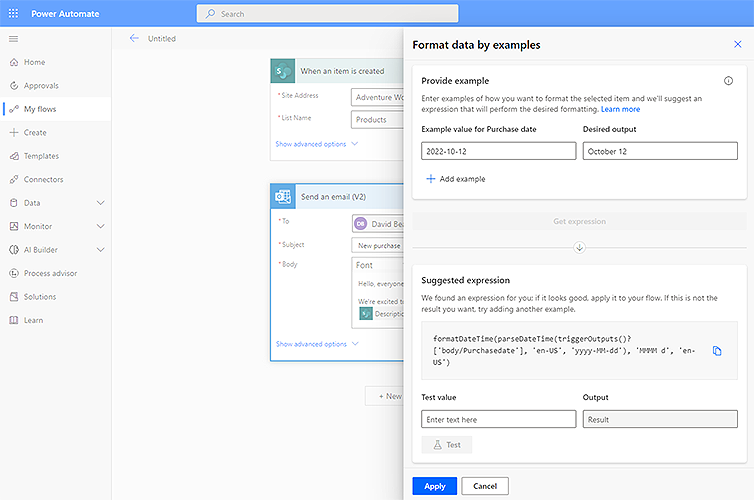Click the info icon in Provide example

coord(729,81)
